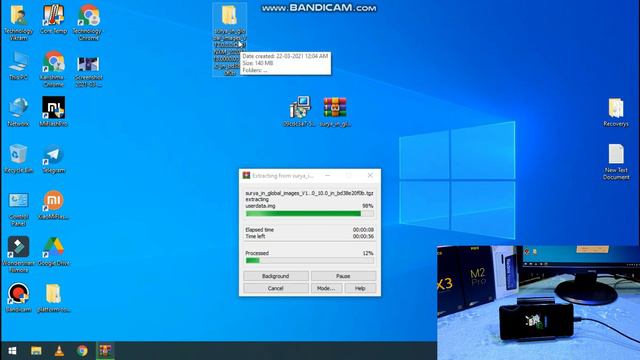Minimize the Extracting dialog window
Screen dimensions: 640x360
(327, 176)
